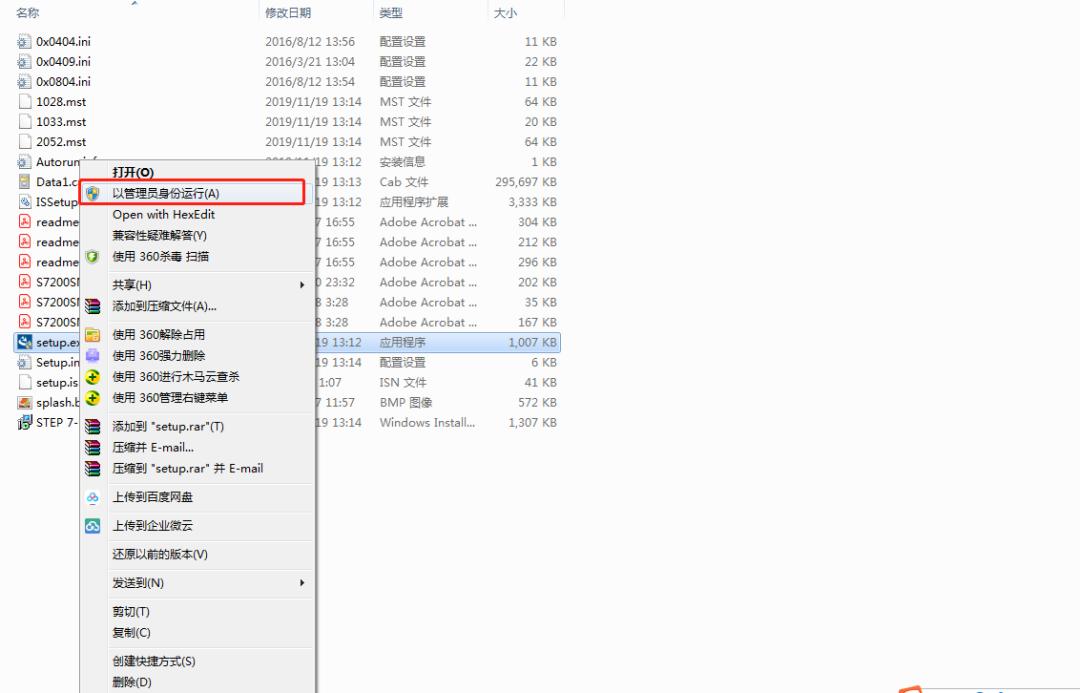Click the ISSetup file icon

click(x=25, y=202)
